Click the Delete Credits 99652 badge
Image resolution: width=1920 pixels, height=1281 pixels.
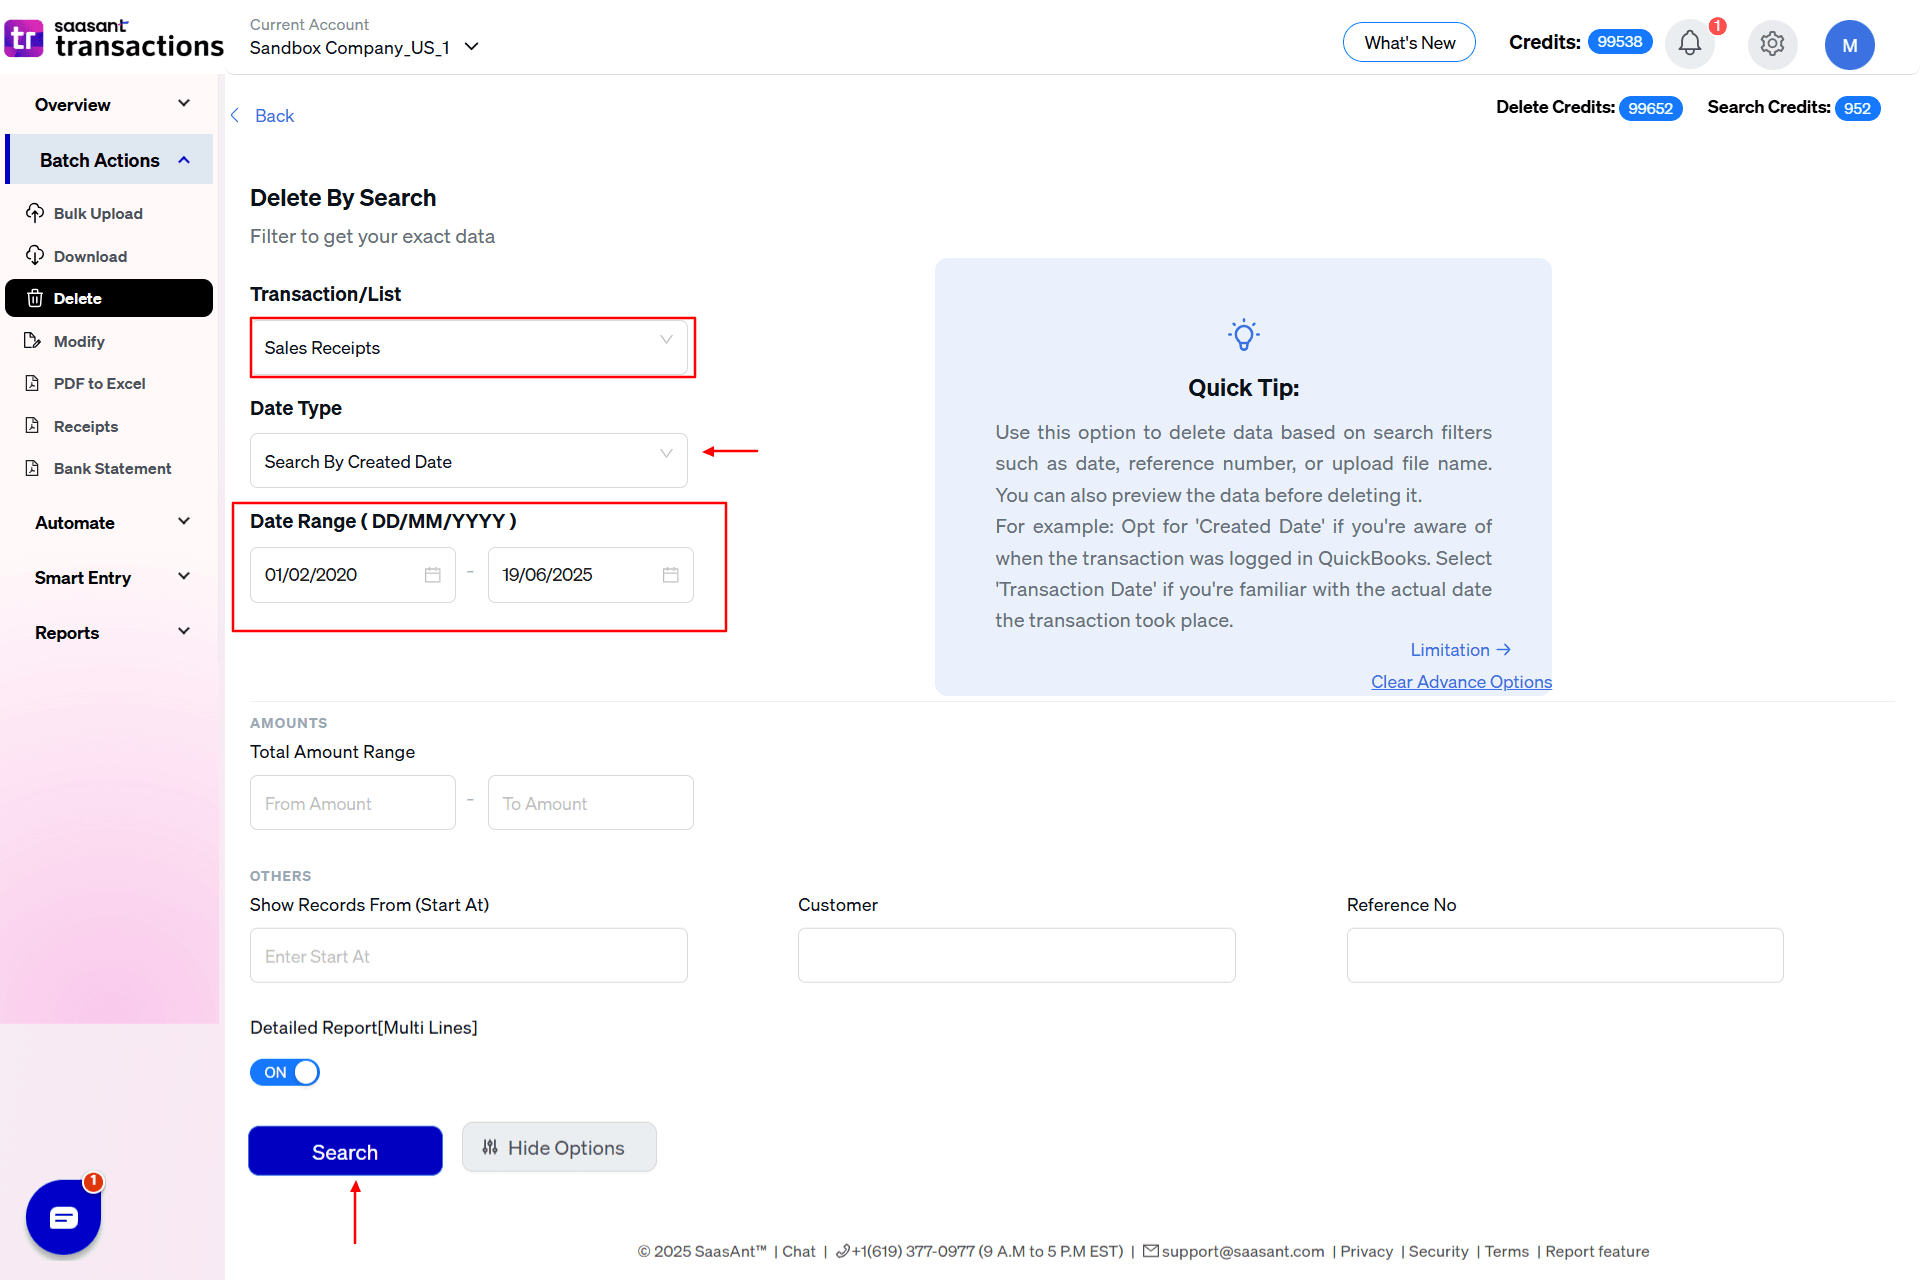point(1650,108)
